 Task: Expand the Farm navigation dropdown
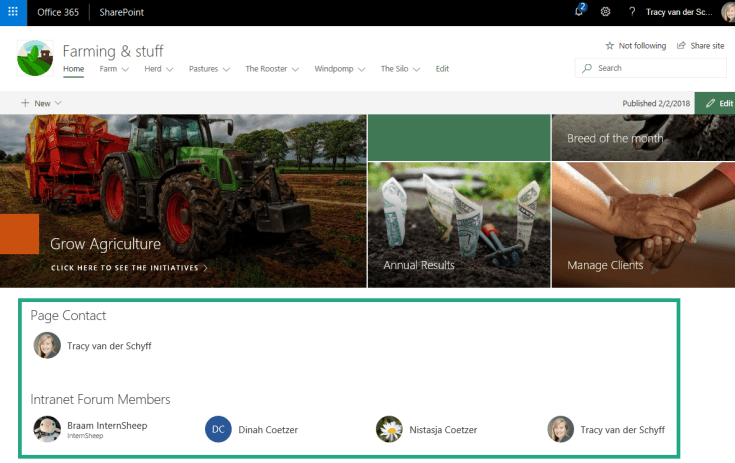pyautogui.click(x=125, y=69)
